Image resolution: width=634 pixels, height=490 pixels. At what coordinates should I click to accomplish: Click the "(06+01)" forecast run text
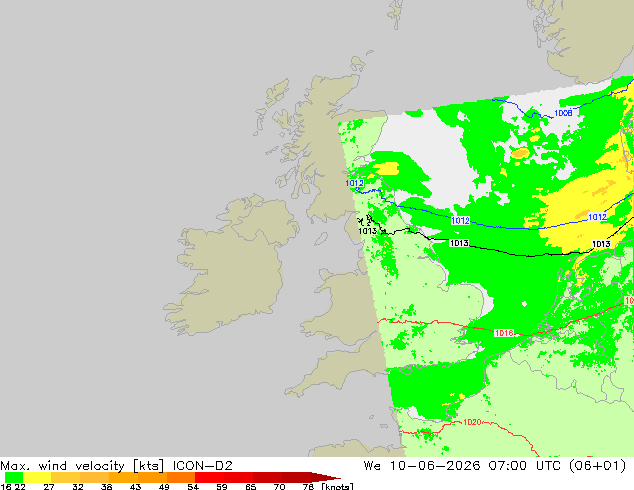(598, 466)
